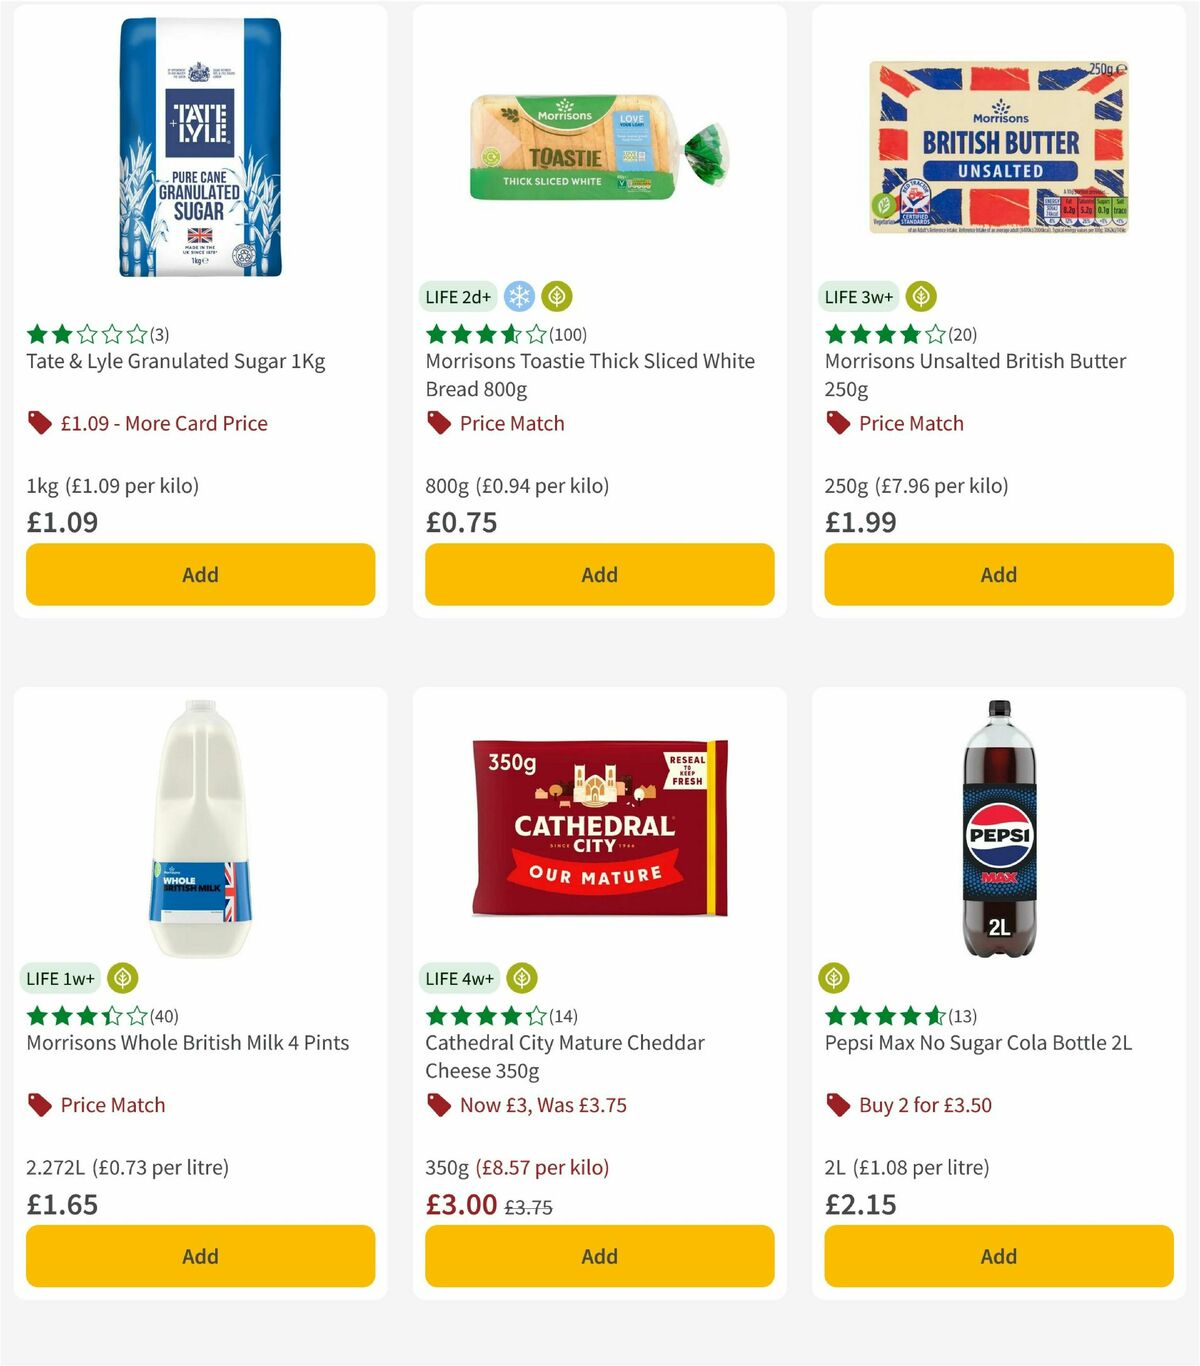Open the (100) reviews link for Toastie bread
This screenshot has height=1366, width=1200.
click(x=567, y=335)
